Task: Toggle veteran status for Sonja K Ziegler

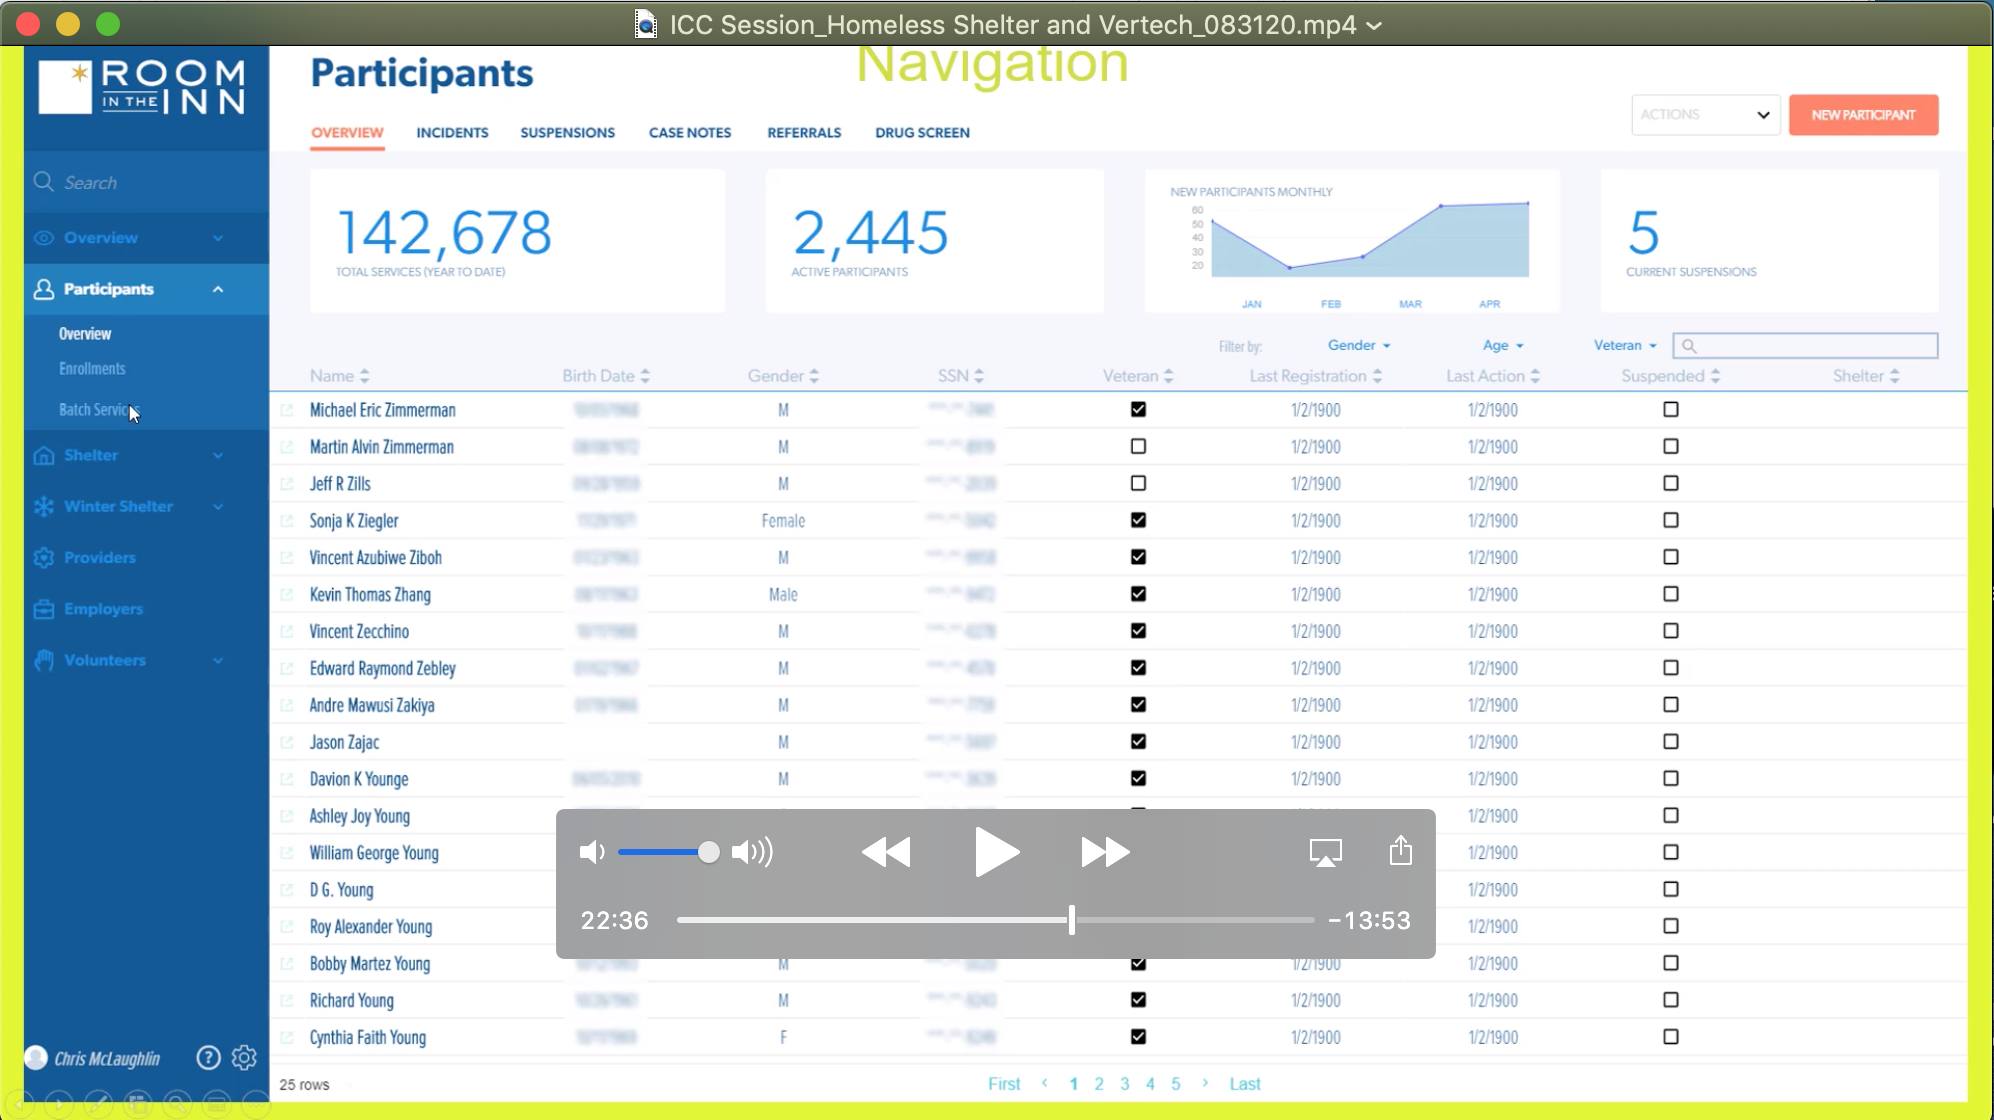Action: click(1138, 520)
